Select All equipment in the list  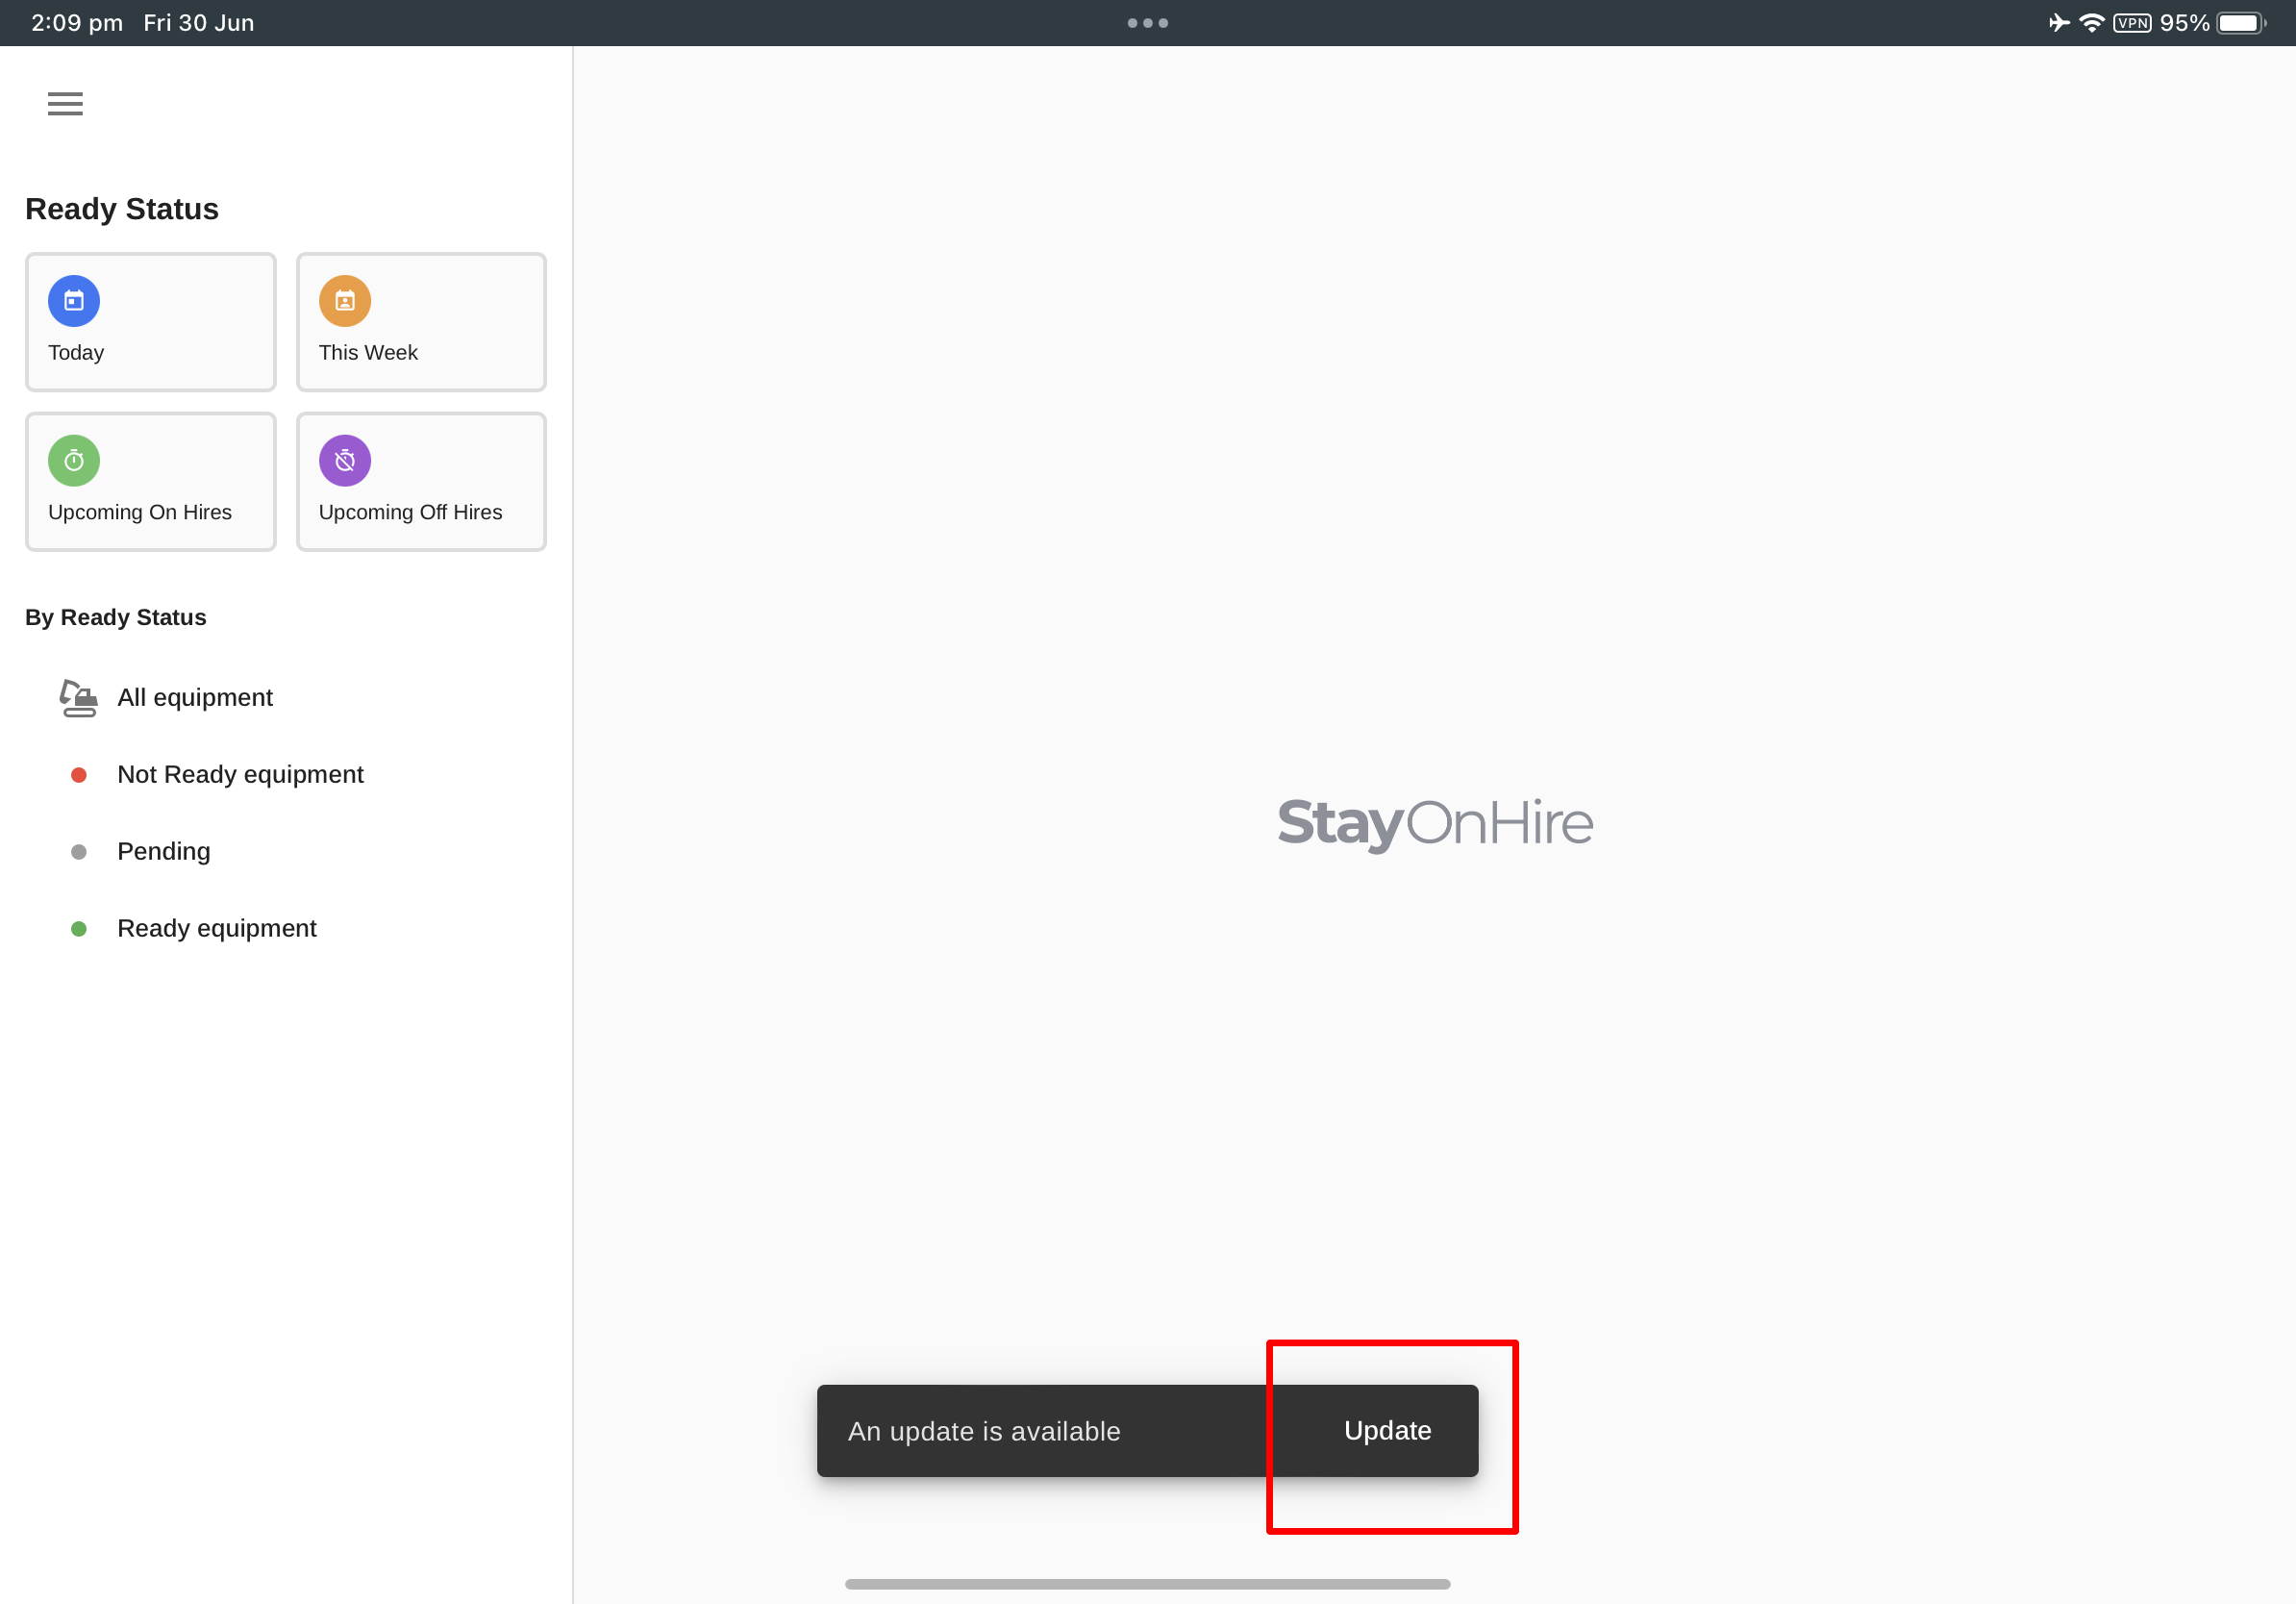(286, 697)
